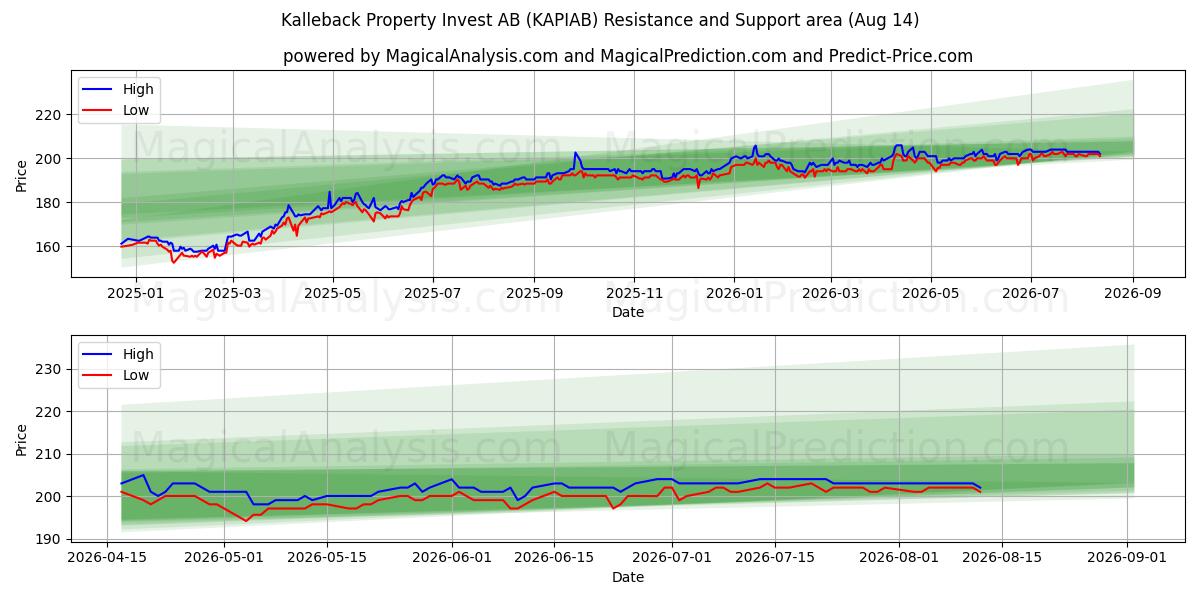Click the '180' price tick on the top chart
Viewport: 1200px width, 600px height.
(50, 203)
